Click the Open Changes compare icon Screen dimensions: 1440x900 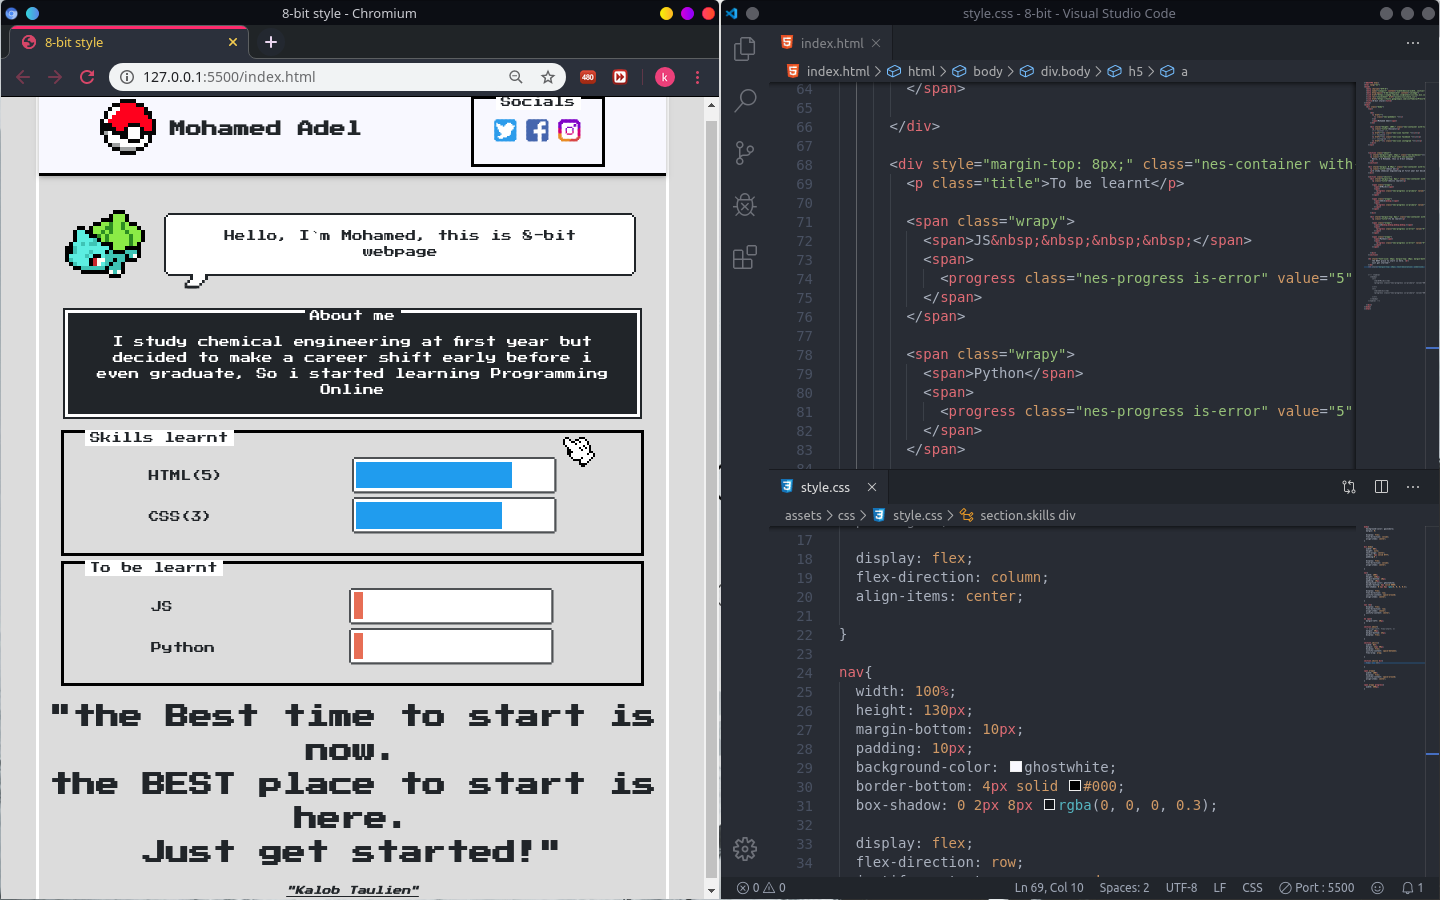tap(1349, 487)
